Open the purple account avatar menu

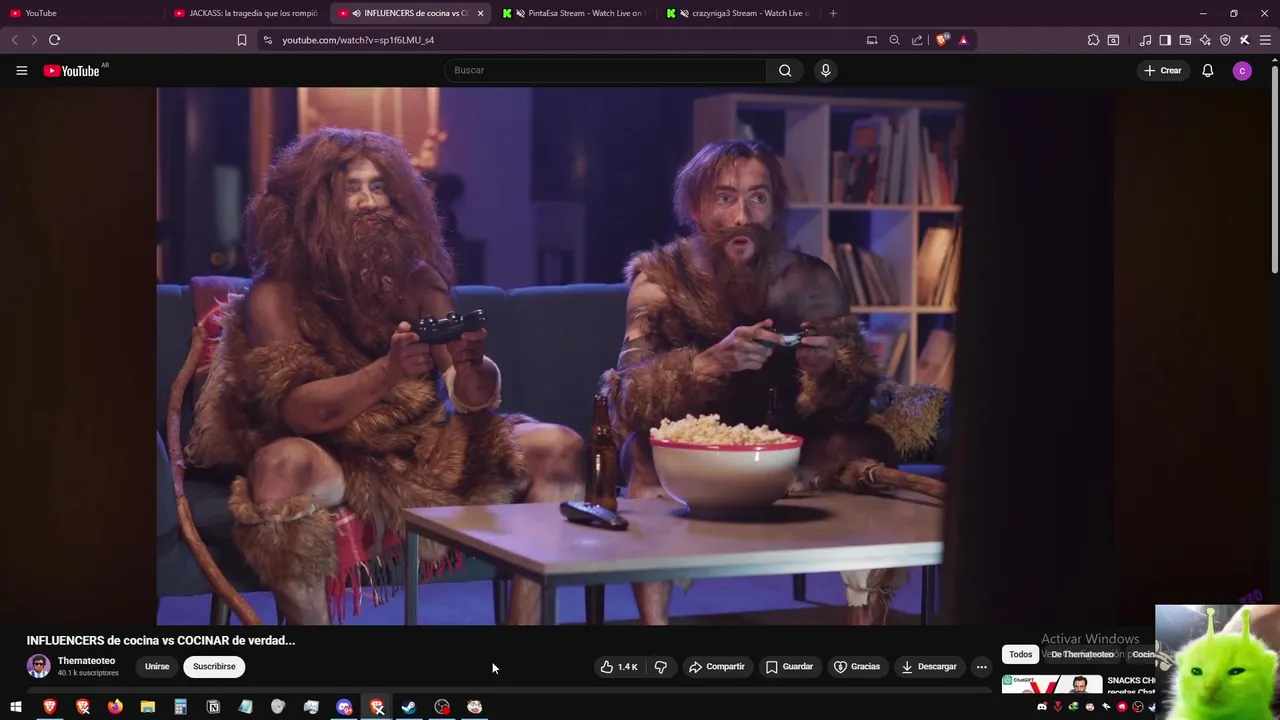pyautogui.click(x=1242, y=71)
